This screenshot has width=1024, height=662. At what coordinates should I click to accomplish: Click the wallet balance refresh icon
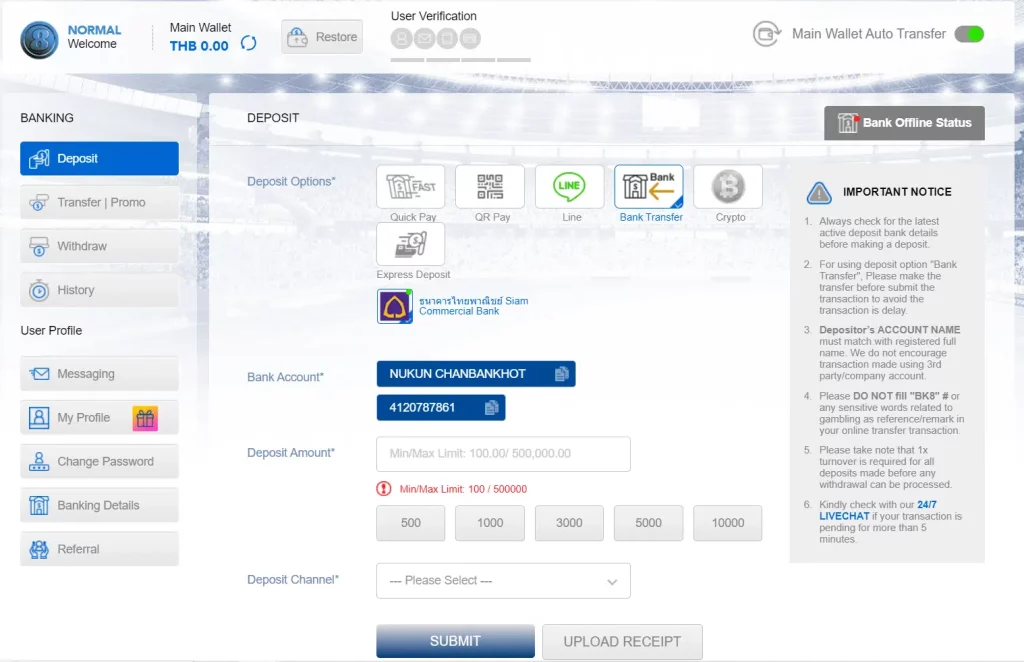249,44
